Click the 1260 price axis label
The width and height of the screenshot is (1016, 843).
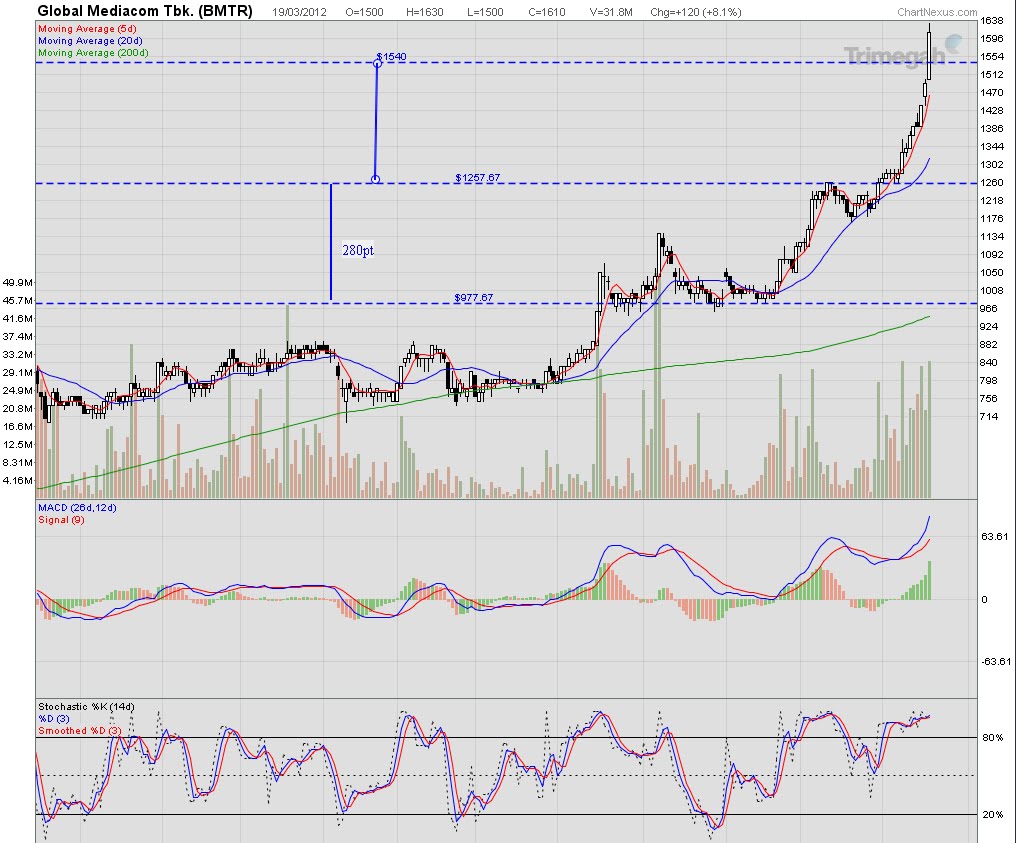tap(991, 183)
